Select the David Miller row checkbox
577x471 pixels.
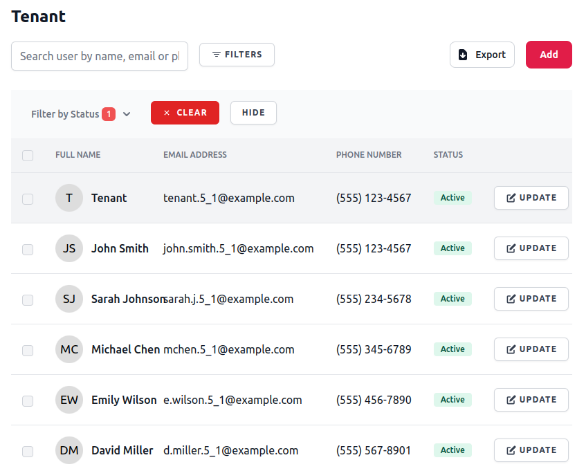click(28, 451)
